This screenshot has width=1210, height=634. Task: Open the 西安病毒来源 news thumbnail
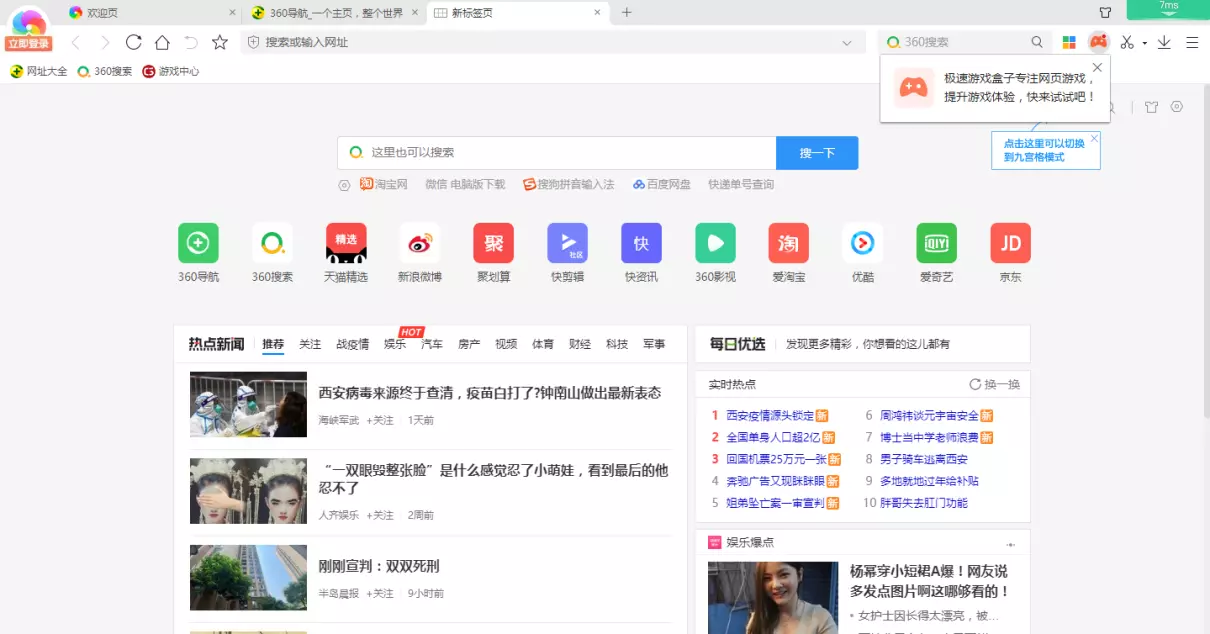[248, 404]
